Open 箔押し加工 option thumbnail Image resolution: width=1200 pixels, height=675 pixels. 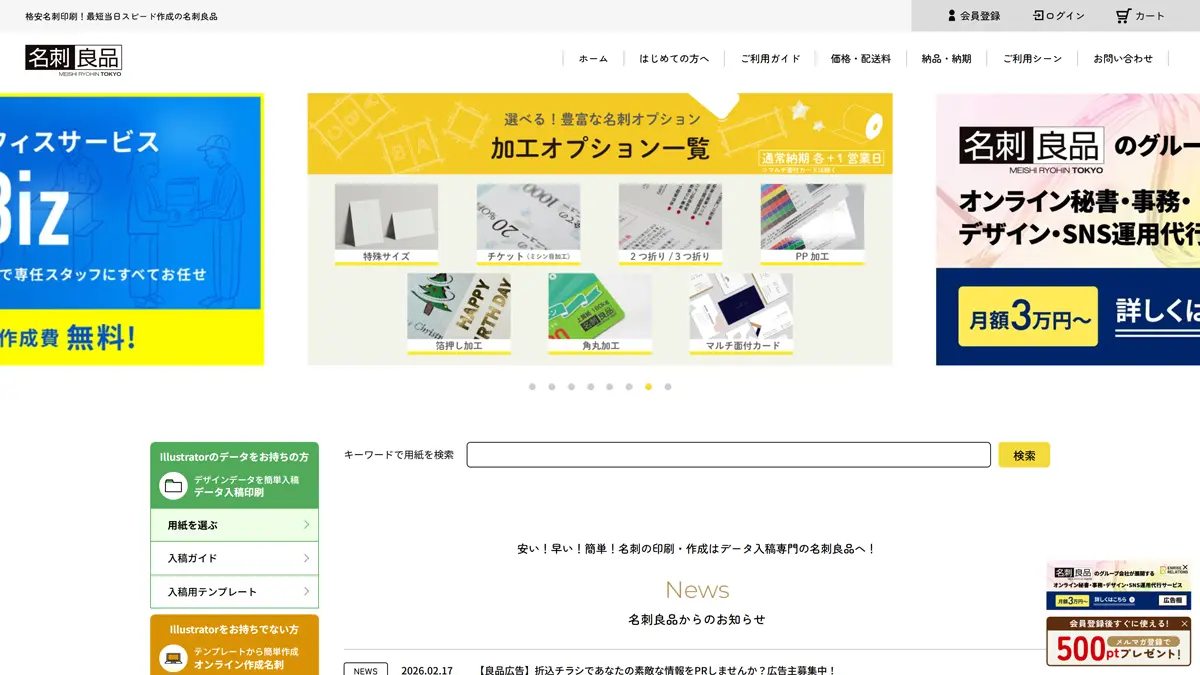[x=459, y=314]
